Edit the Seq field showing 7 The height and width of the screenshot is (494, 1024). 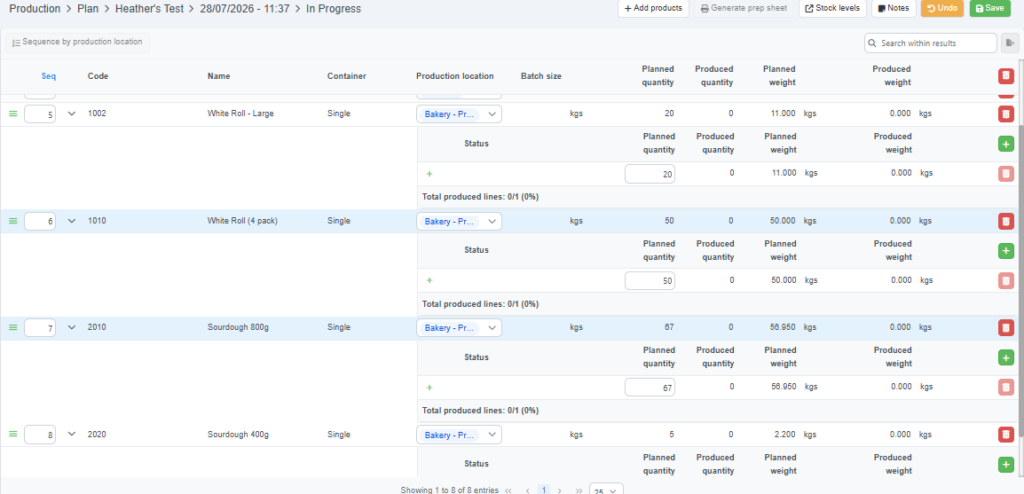[x=40, y=328]
